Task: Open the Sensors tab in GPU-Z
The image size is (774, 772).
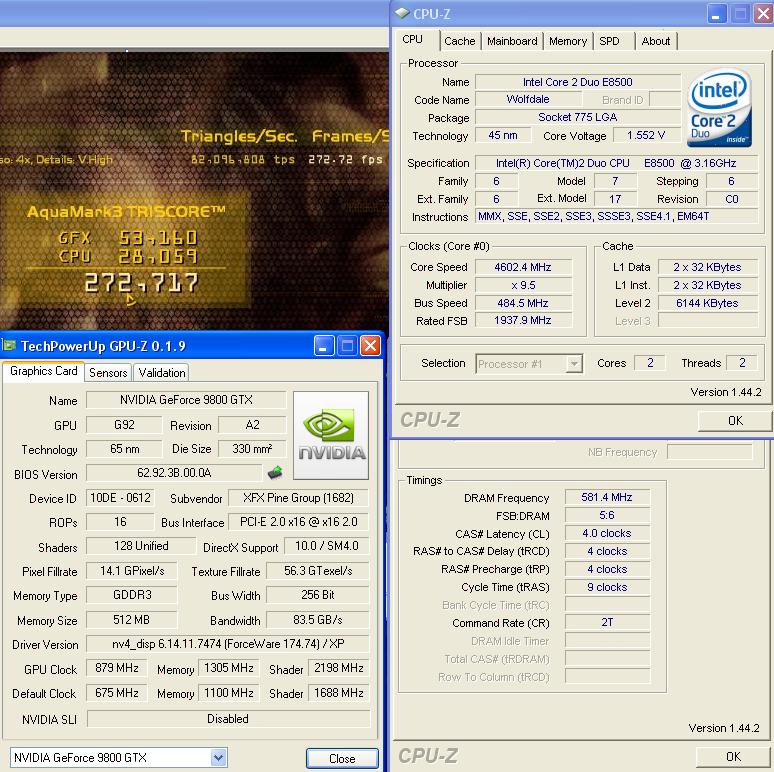Action: (108, 373)
